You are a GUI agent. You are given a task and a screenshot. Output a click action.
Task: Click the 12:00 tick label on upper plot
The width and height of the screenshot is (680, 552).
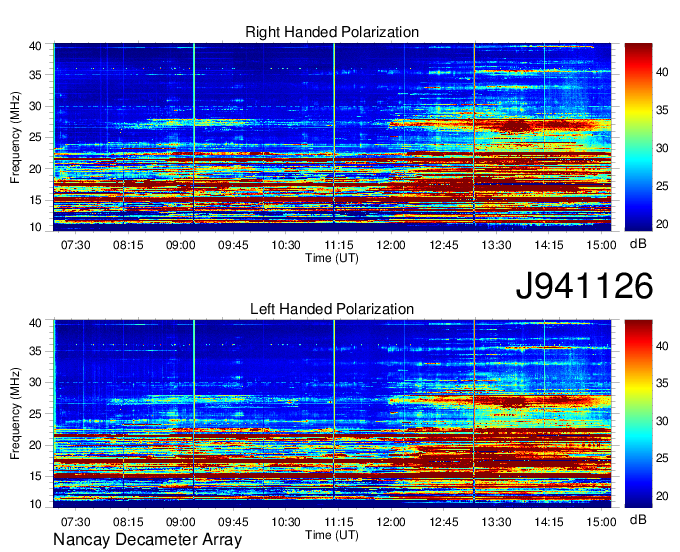pyautogui.click(x=391, y=245)
